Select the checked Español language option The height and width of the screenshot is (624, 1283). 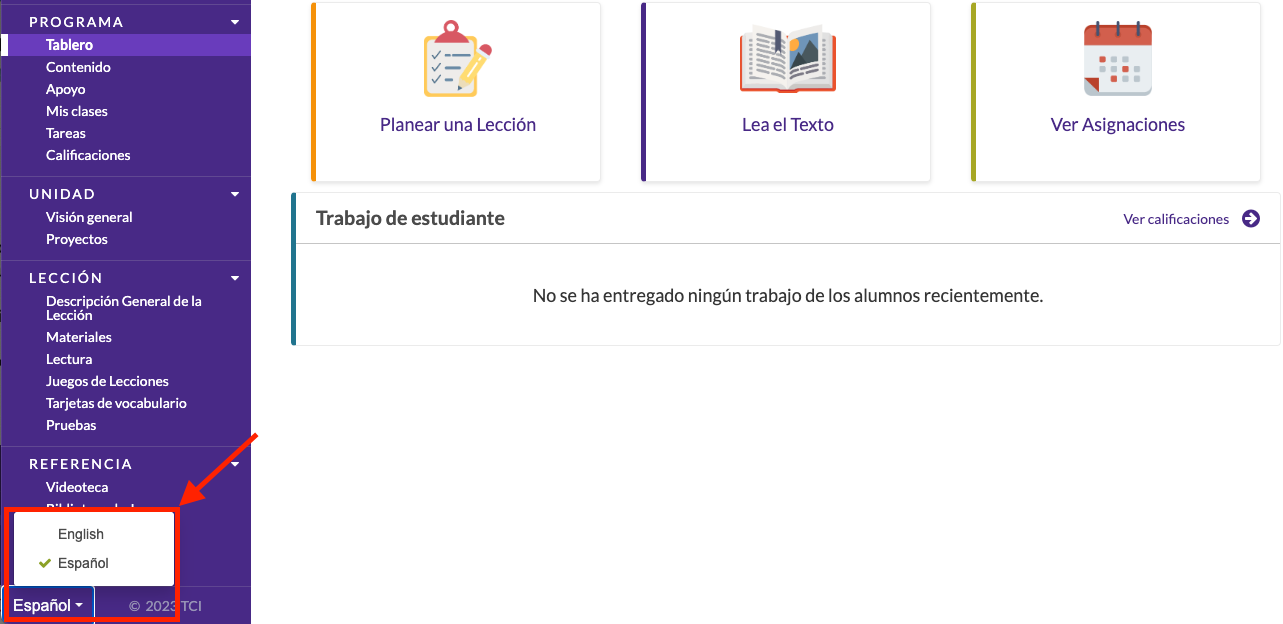(82, 562)
